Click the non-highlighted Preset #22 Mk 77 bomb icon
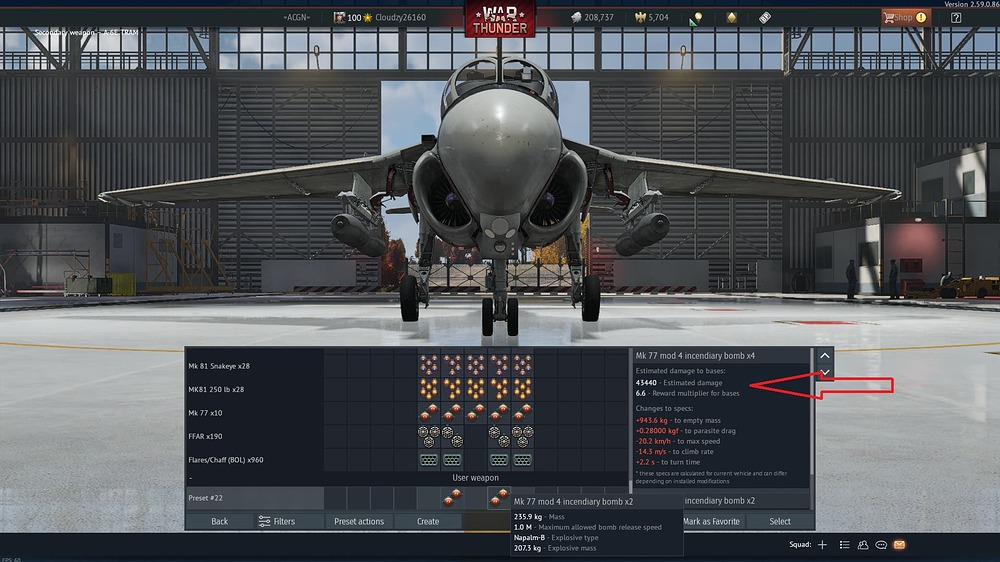 tap(452, 498)
